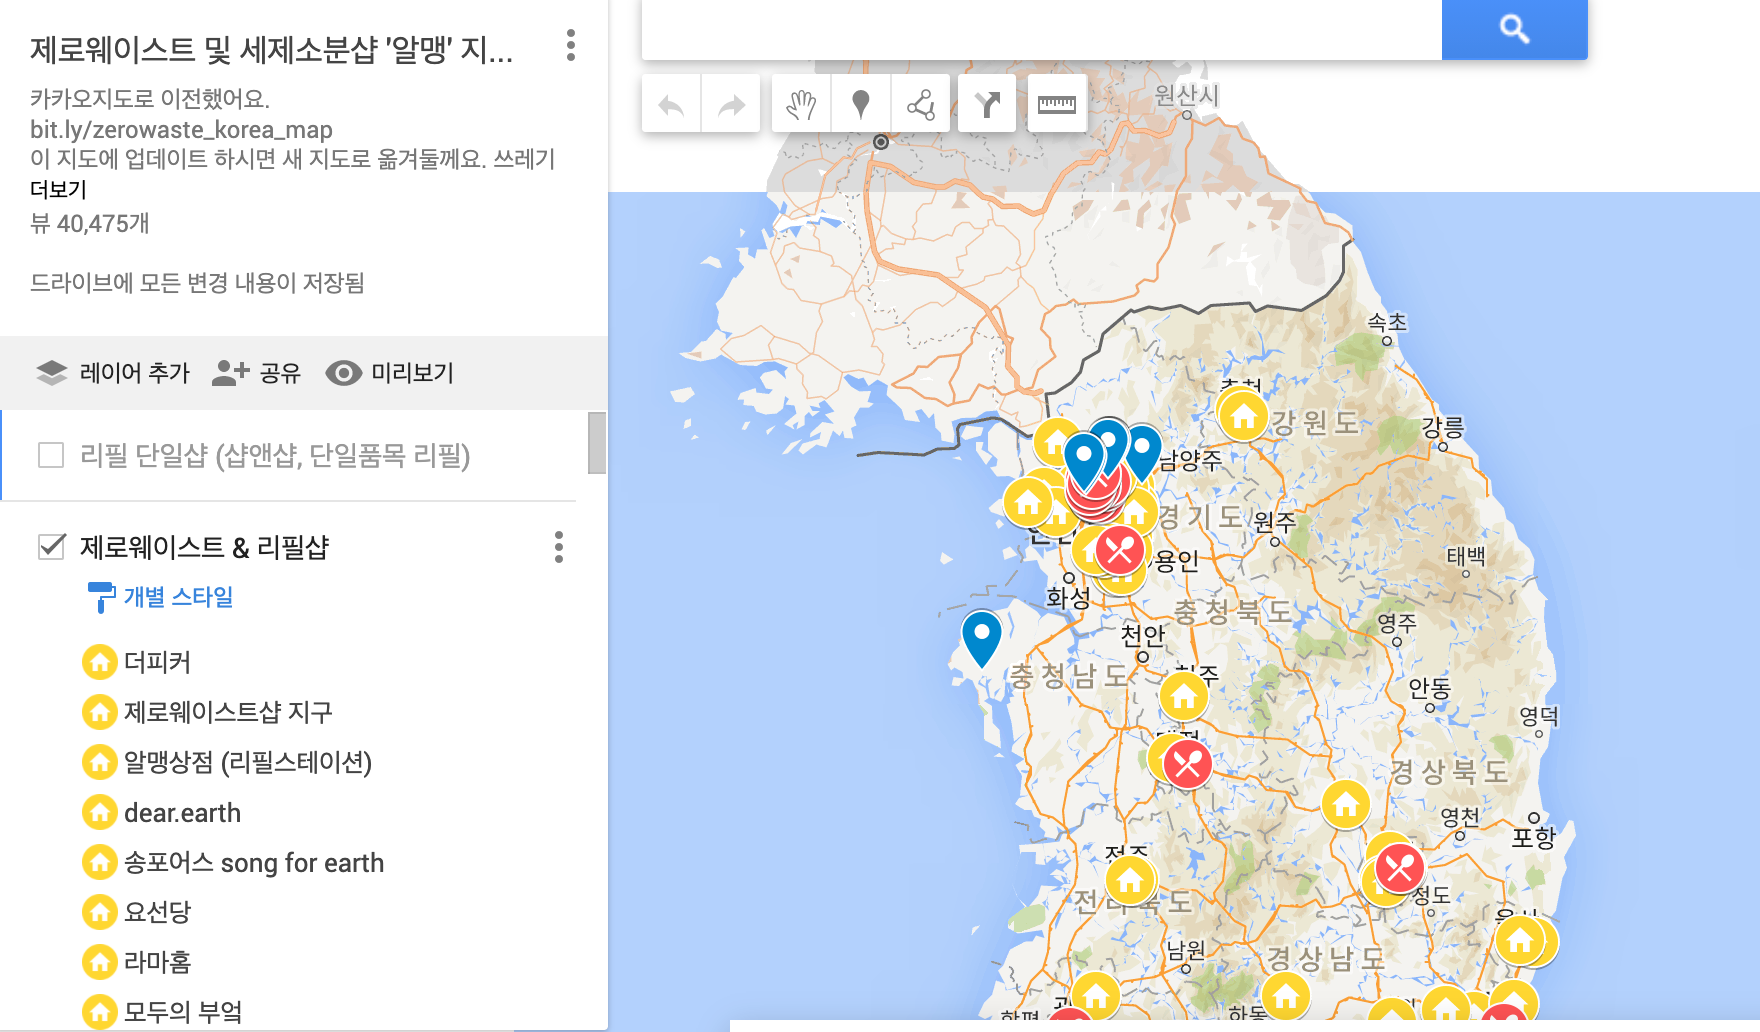
Task: Click the map search input field
Action: point(1040,29)
